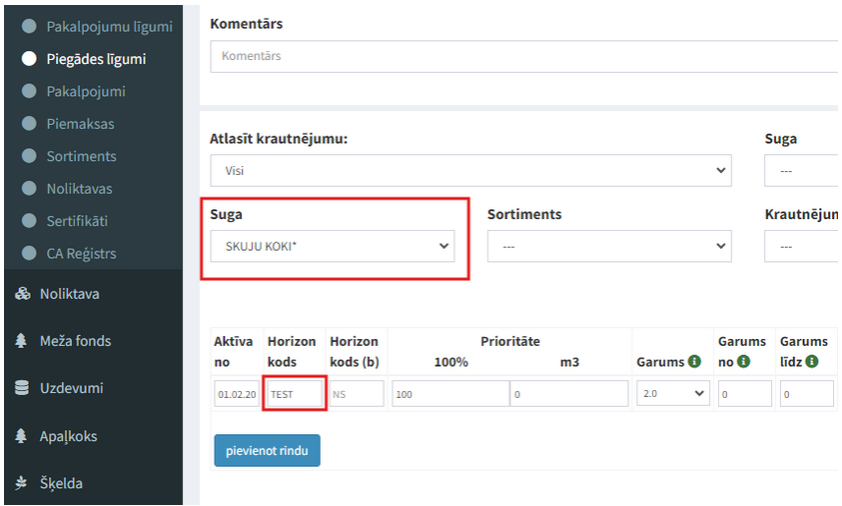The width and height of the screenshot is (842, 506).
Task: Click the pievienot rindu button
Action: (267, 450)
